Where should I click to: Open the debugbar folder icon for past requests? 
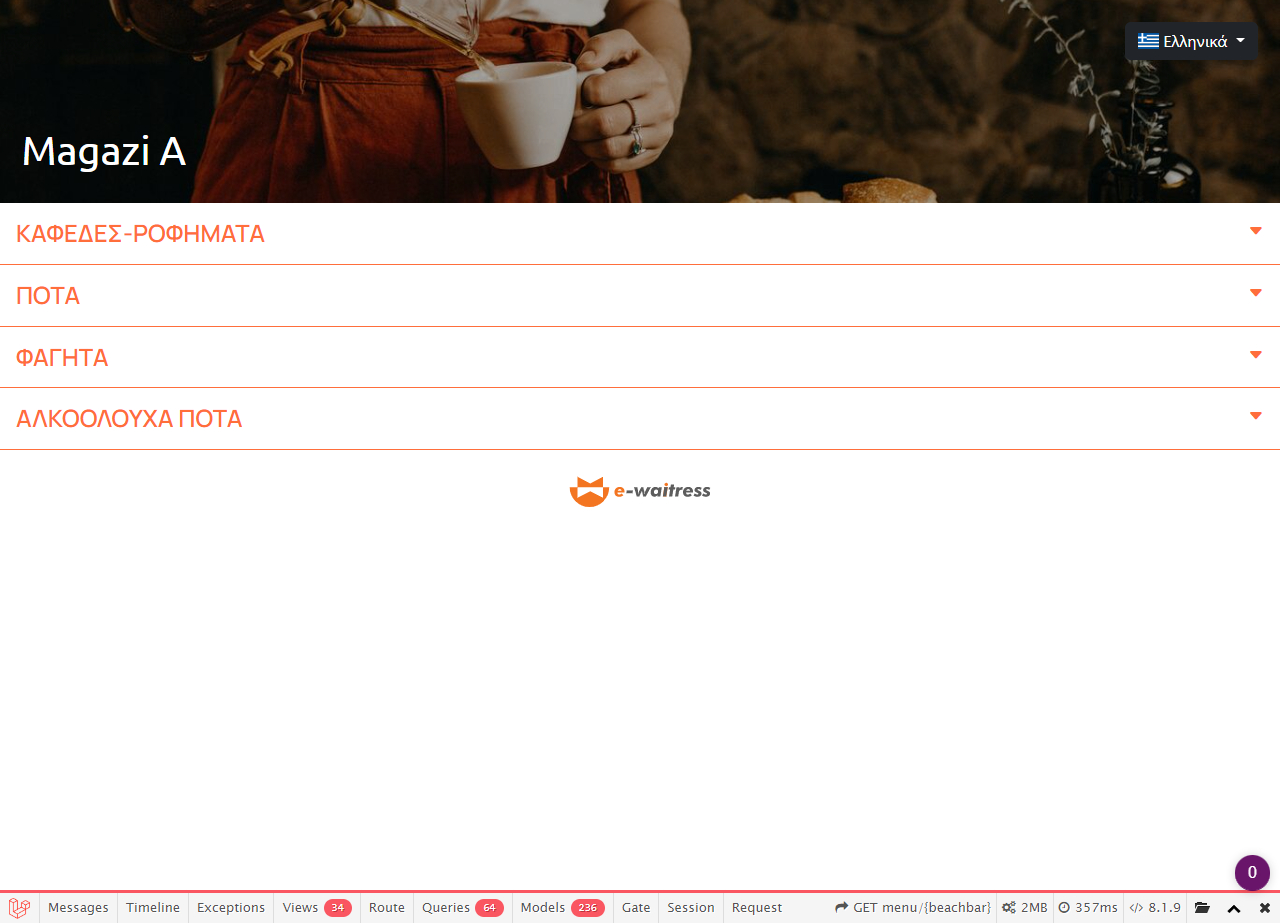click(x=1202, y=908)
